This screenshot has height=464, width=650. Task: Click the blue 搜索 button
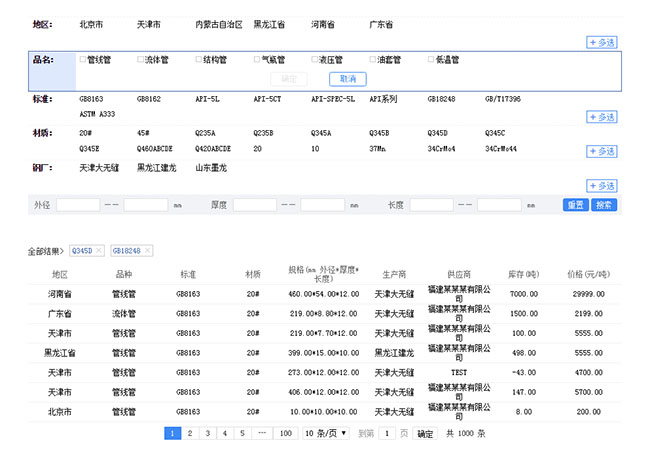[605, 205]
